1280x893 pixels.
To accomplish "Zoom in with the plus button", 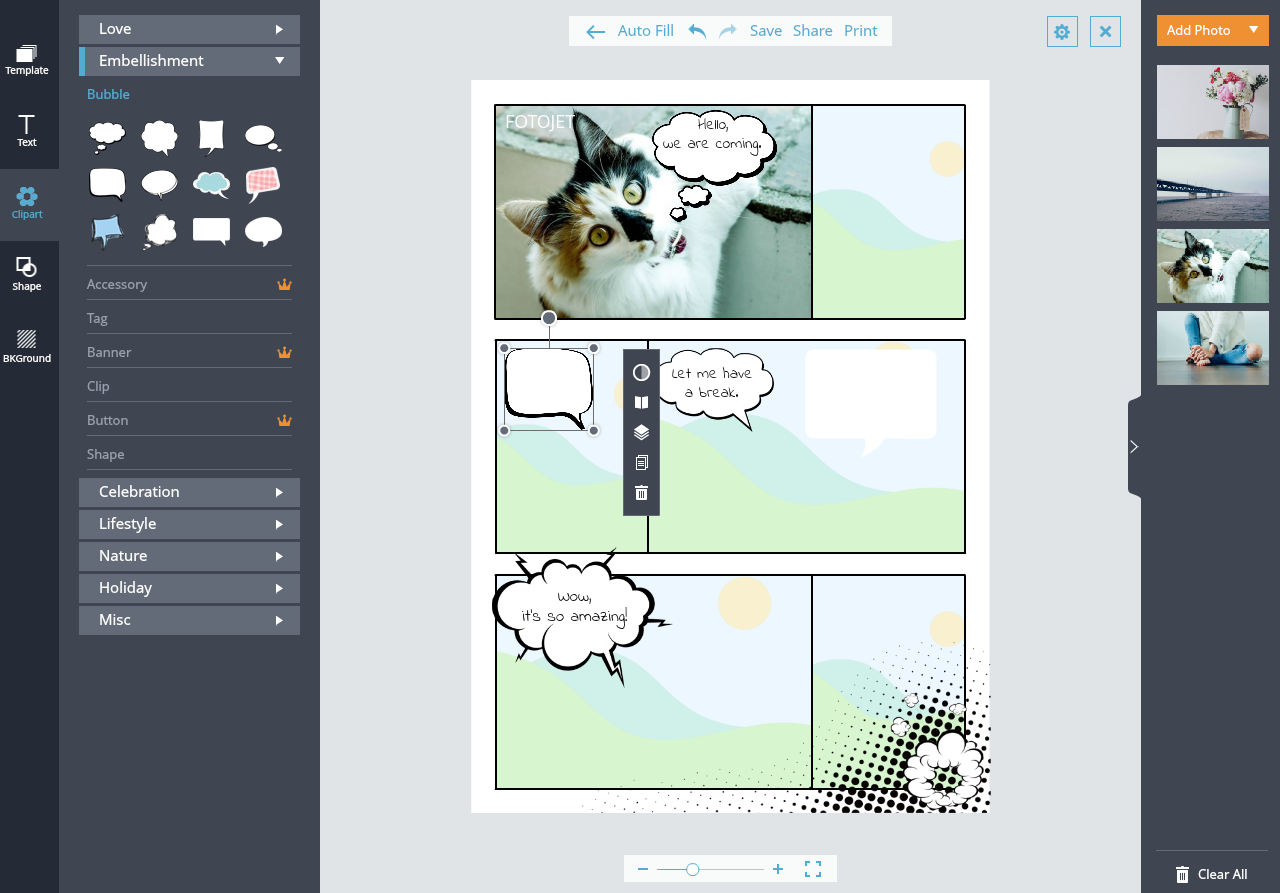I will click(x=778, y=869).
